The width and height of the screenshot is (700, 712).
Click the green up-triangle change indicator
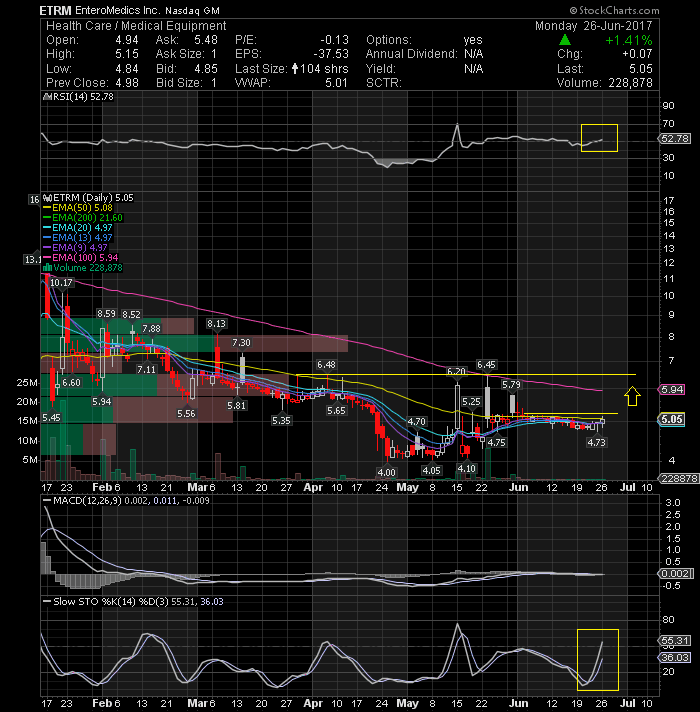[565, 40]
